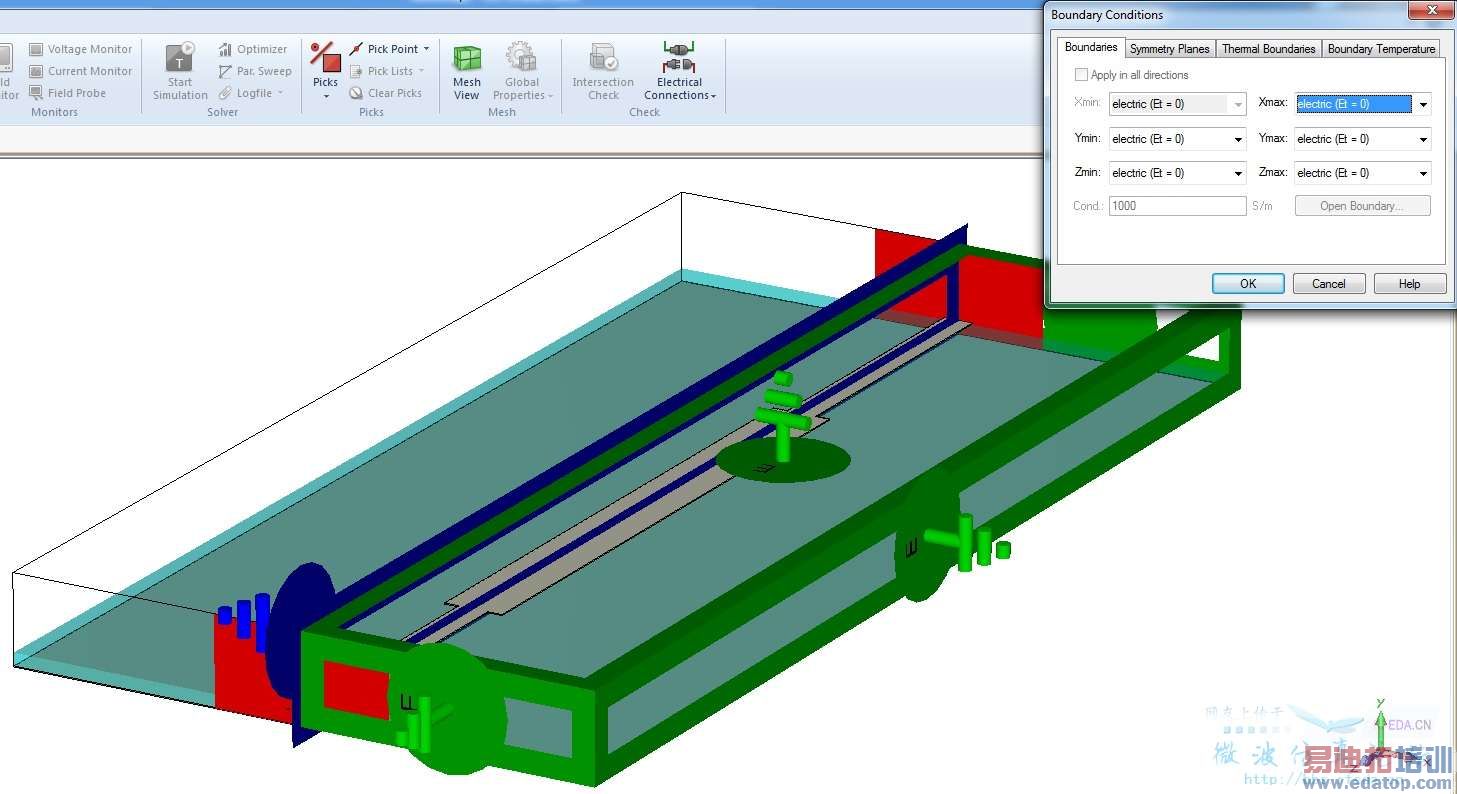Choose the Pick Point tool
The width and height of the screenshot is (1457, 794).
(x=390, y=49)
